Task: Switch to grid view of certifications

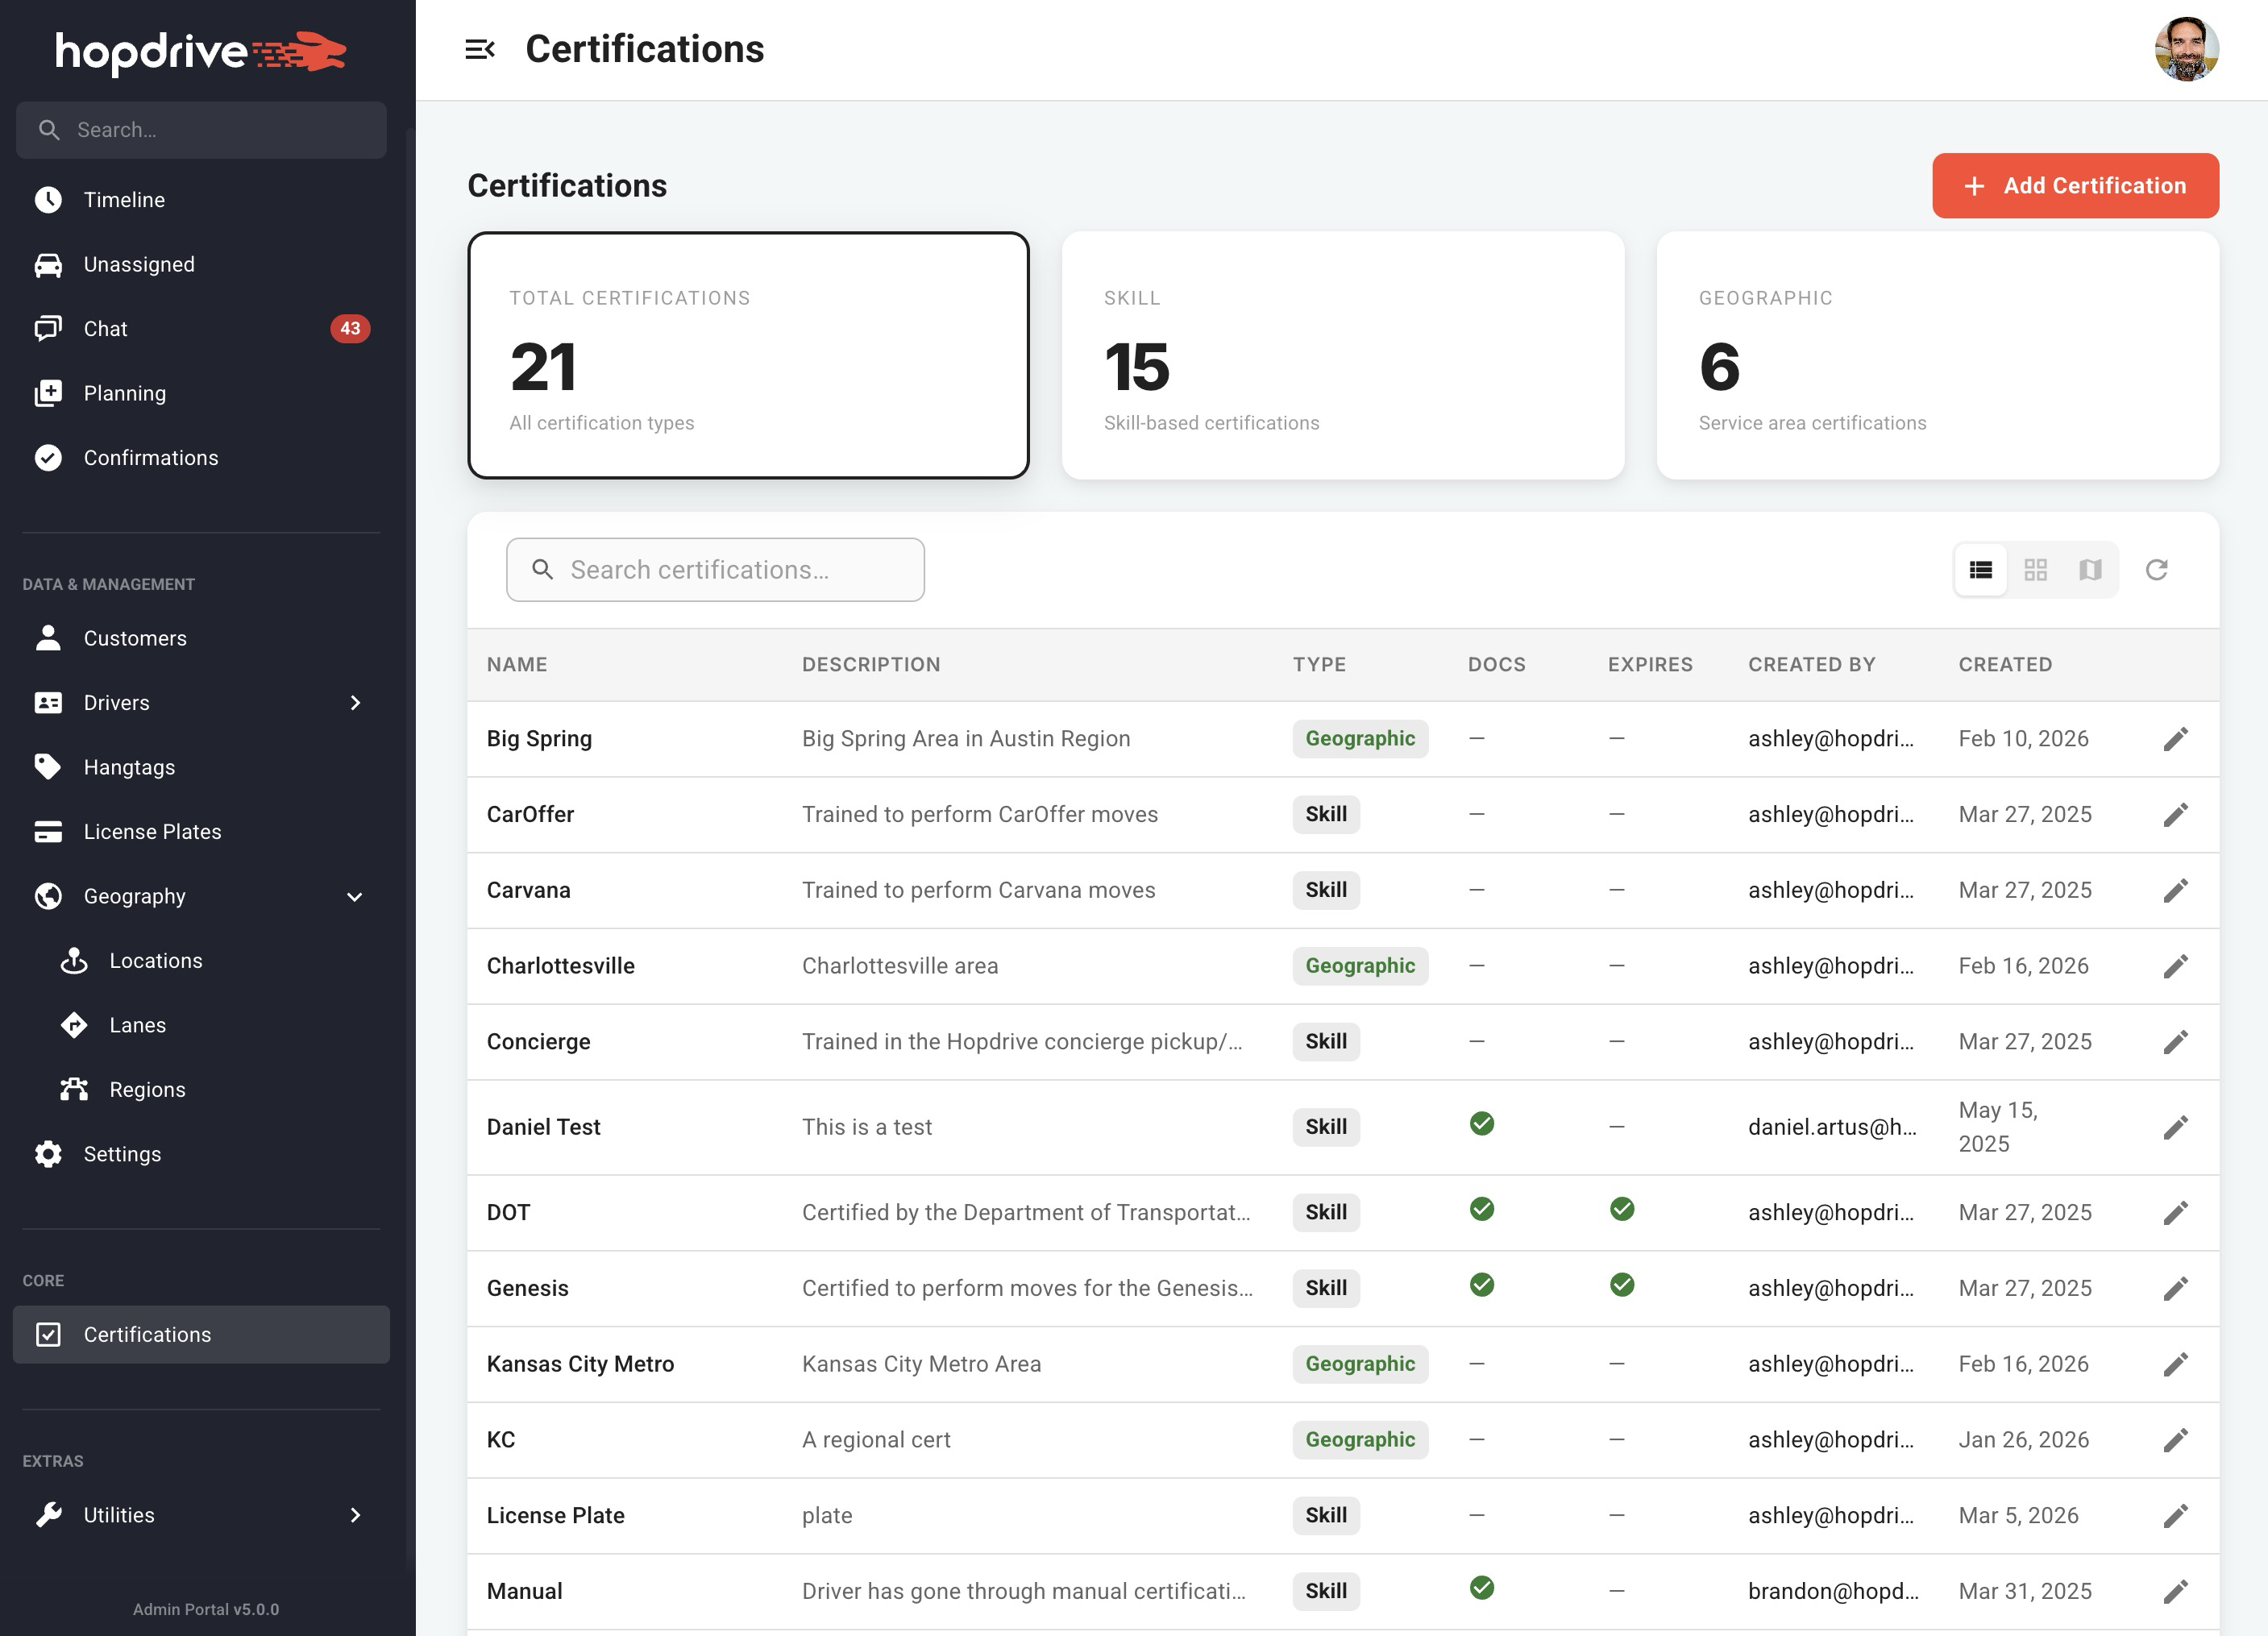Action: 2035,569
